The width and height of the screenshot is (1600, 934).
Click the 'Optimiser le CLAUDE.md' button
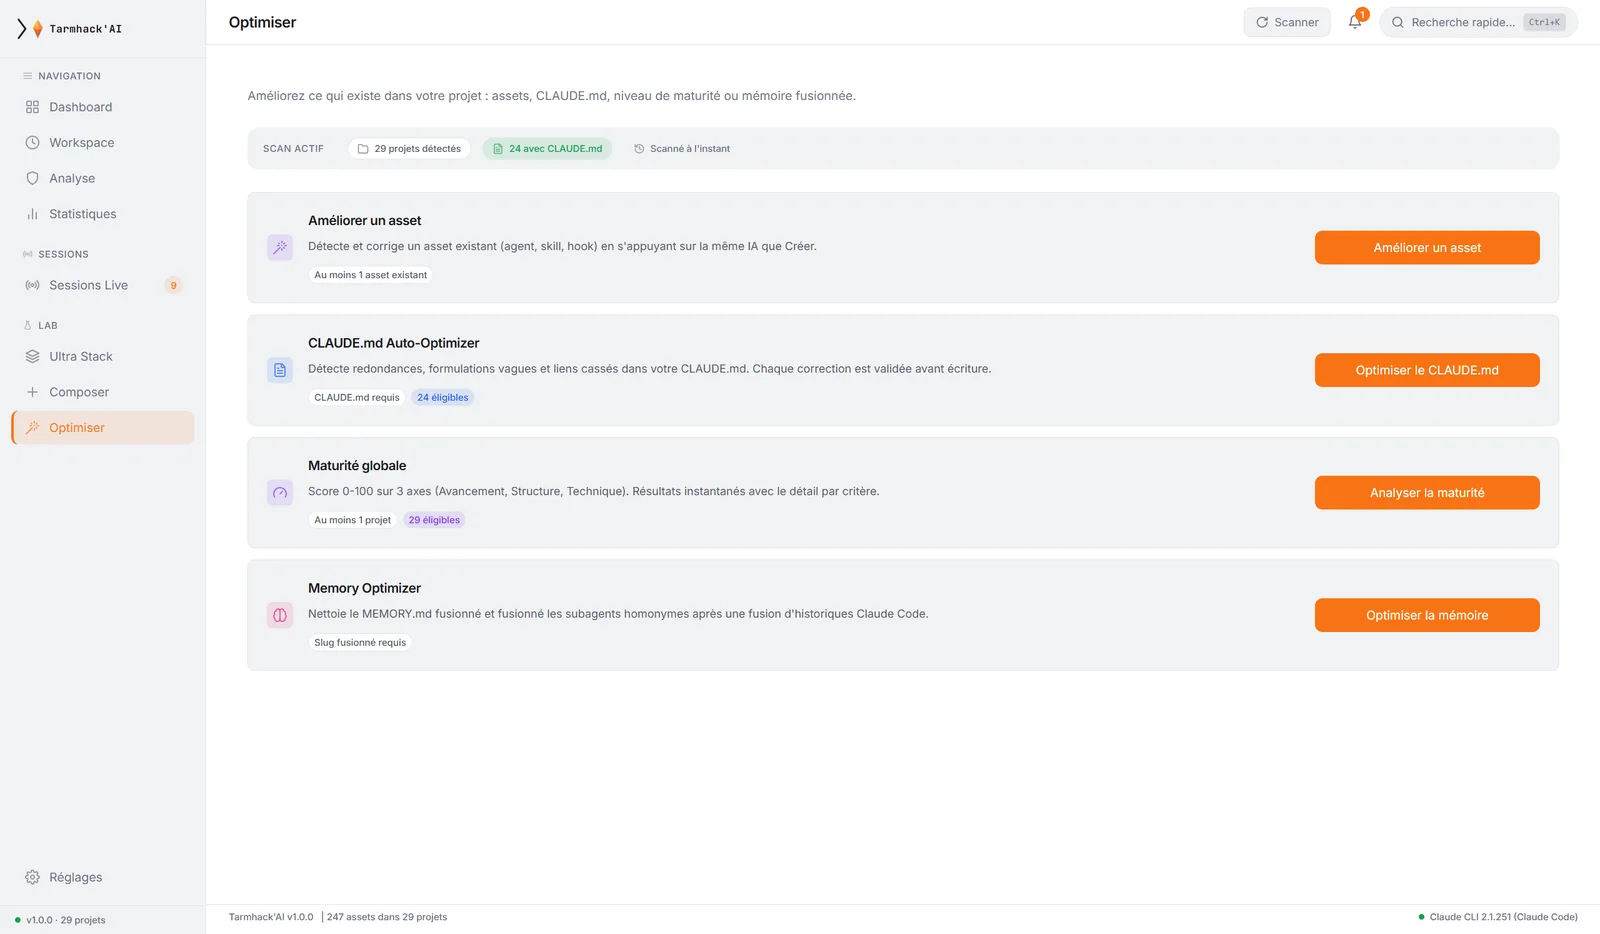coord(1427,370)
